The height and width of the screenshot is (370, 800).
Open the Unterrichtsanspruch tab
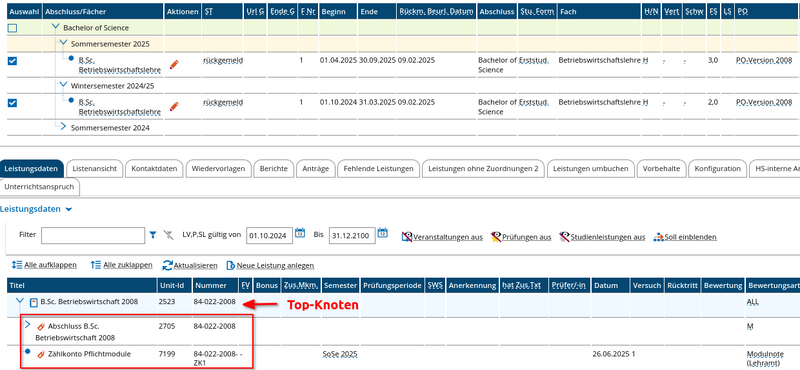40,187
